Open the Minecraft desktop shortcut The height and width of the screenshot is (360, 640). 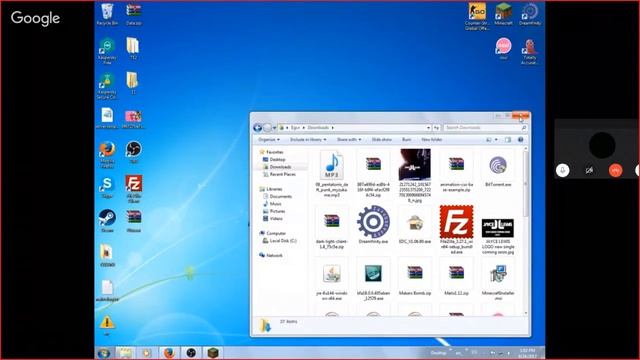coord(503,14)
